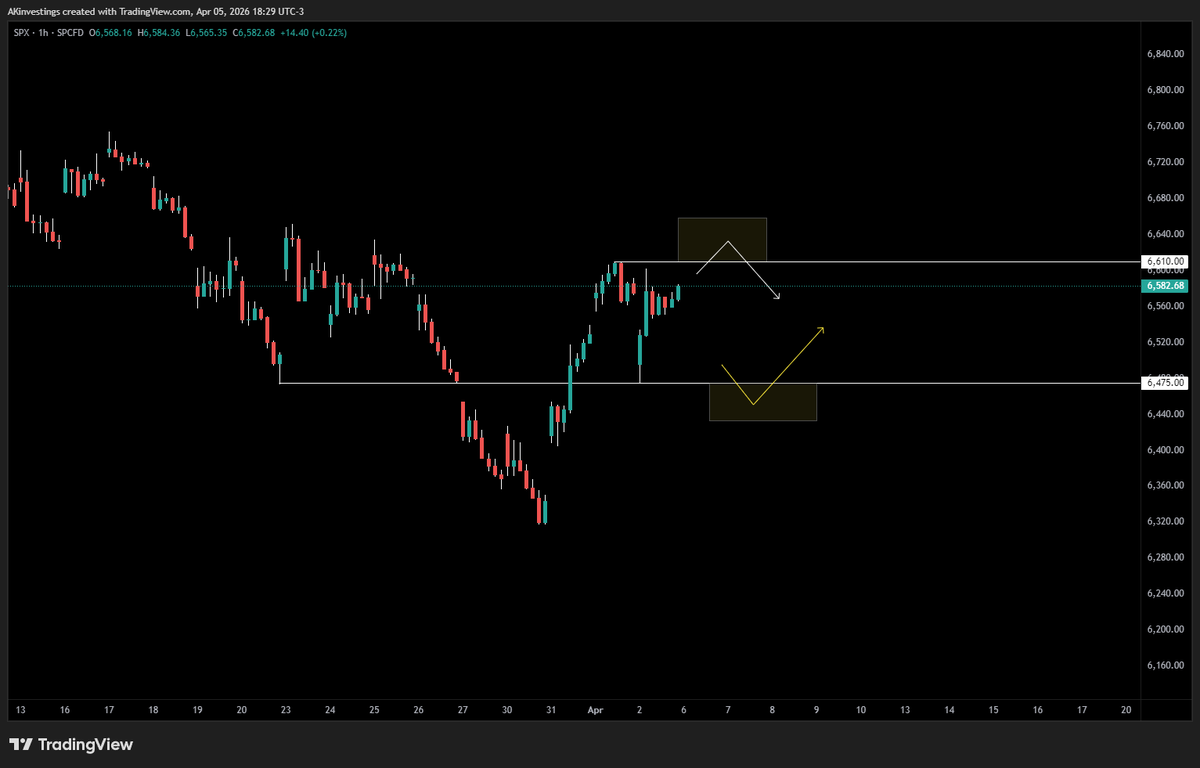Click the SPCFD exchange label in legend
This screenshot has width=1200, height=768.
71,33
